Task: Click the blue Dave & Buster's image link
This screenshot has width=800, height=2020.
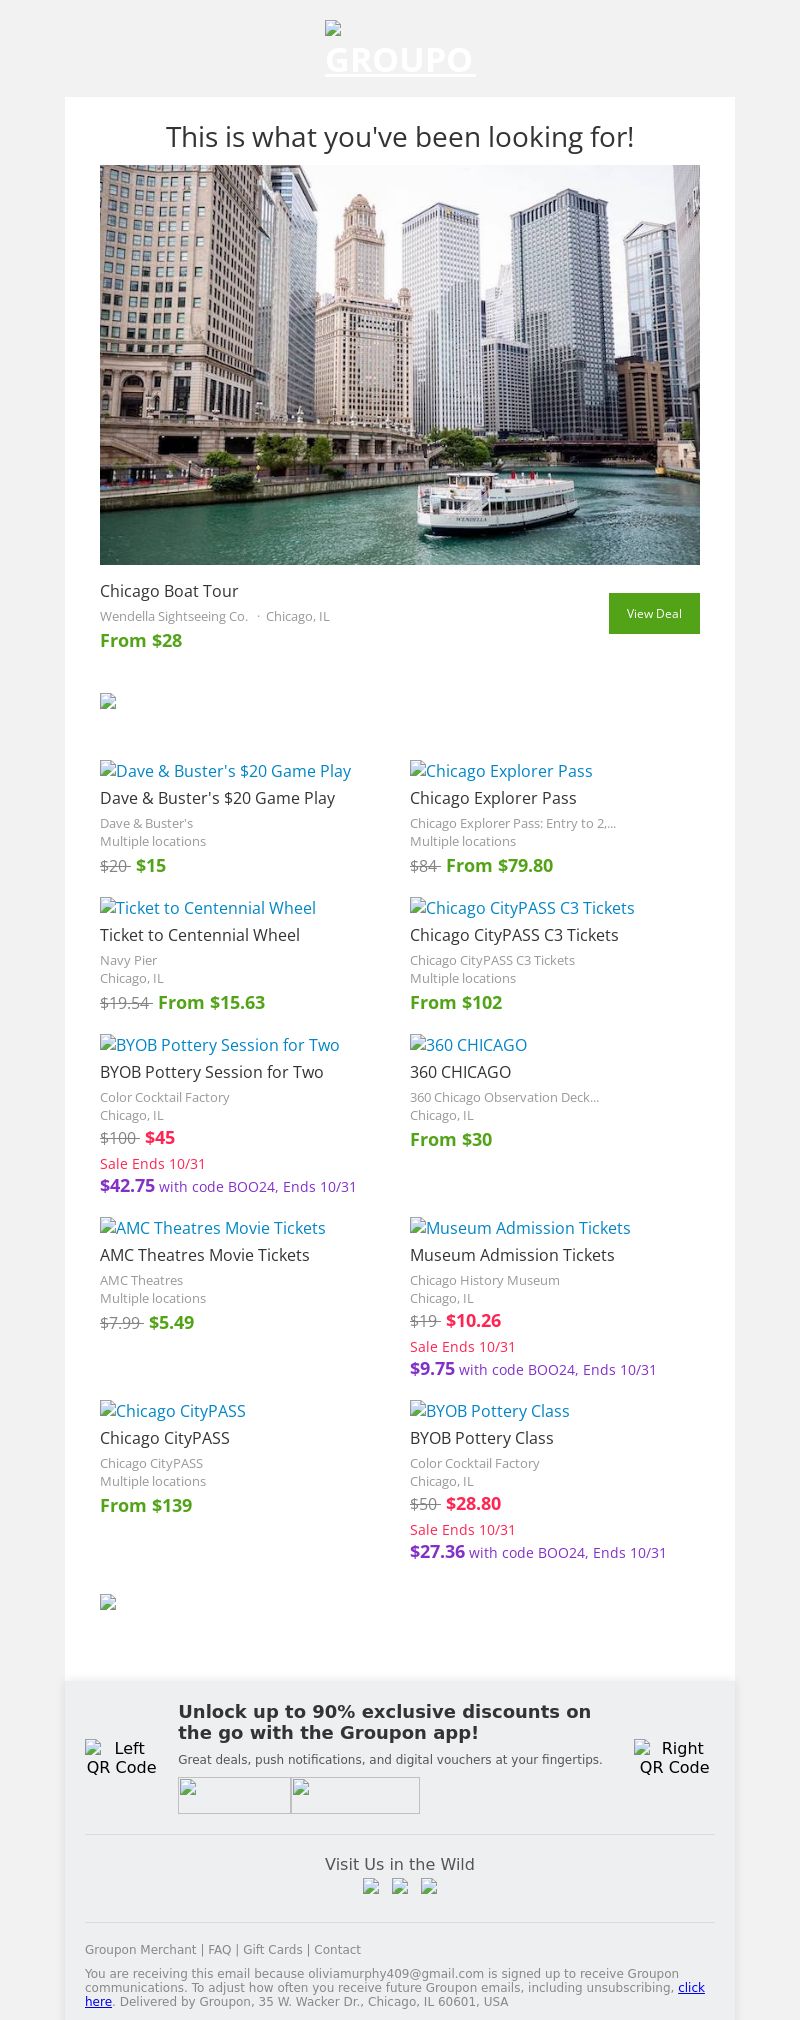Action: coord(226,771)
